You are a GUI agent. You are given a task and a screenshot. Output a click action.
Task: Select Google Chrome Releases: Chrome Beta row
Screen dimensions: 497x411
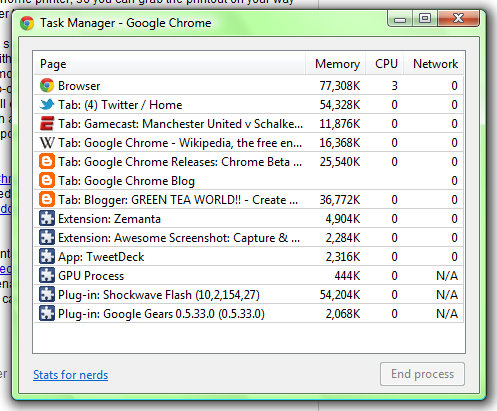pyautogui.click(x=249, y=162)
